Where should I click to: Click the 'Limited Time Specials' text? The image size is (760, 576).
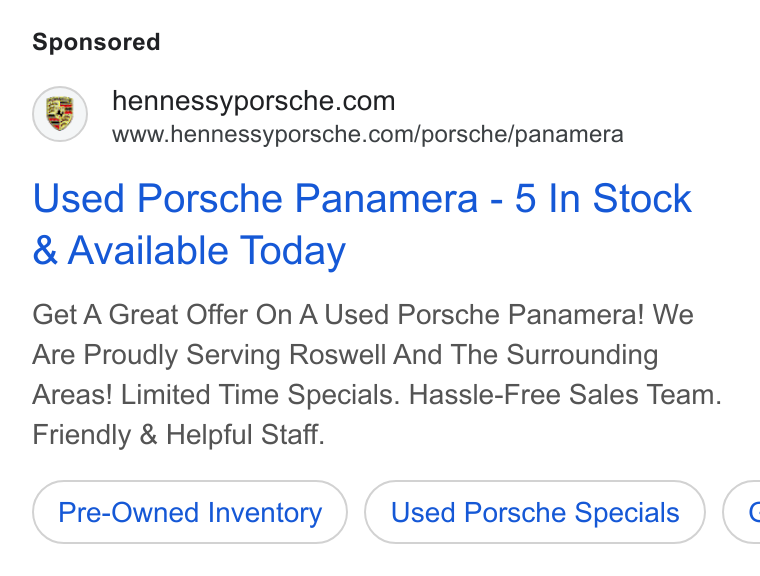tap(260, 394)
